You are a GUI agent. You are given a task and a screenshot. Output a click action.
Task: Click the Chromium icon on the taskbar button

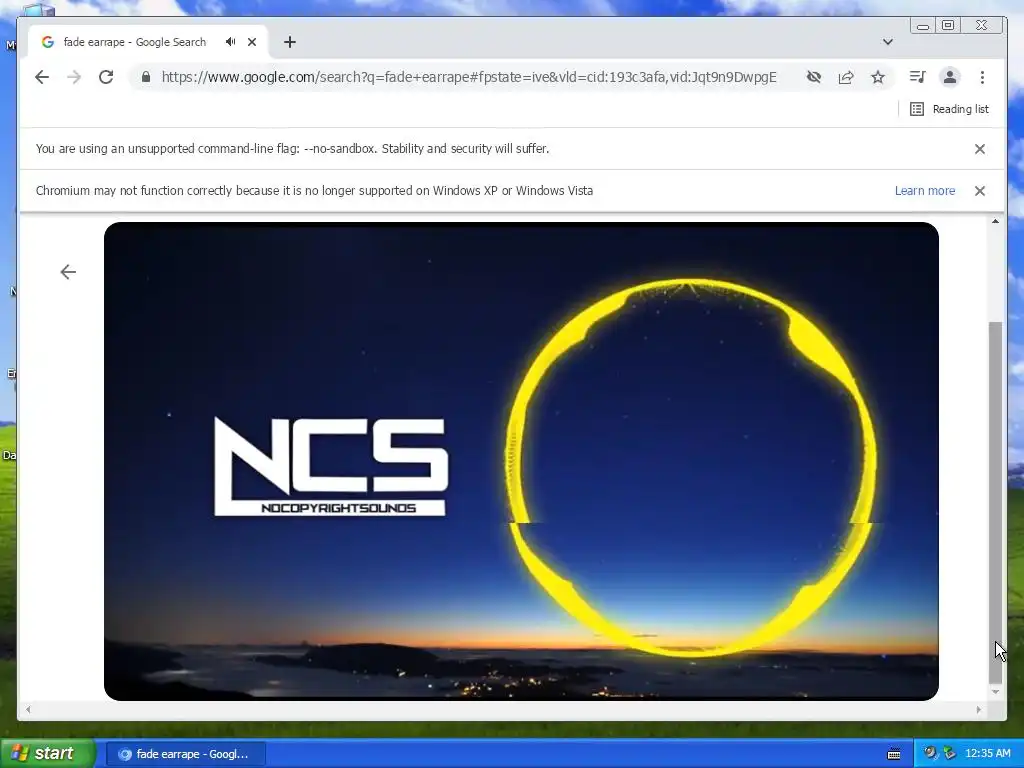coord(124,754)
